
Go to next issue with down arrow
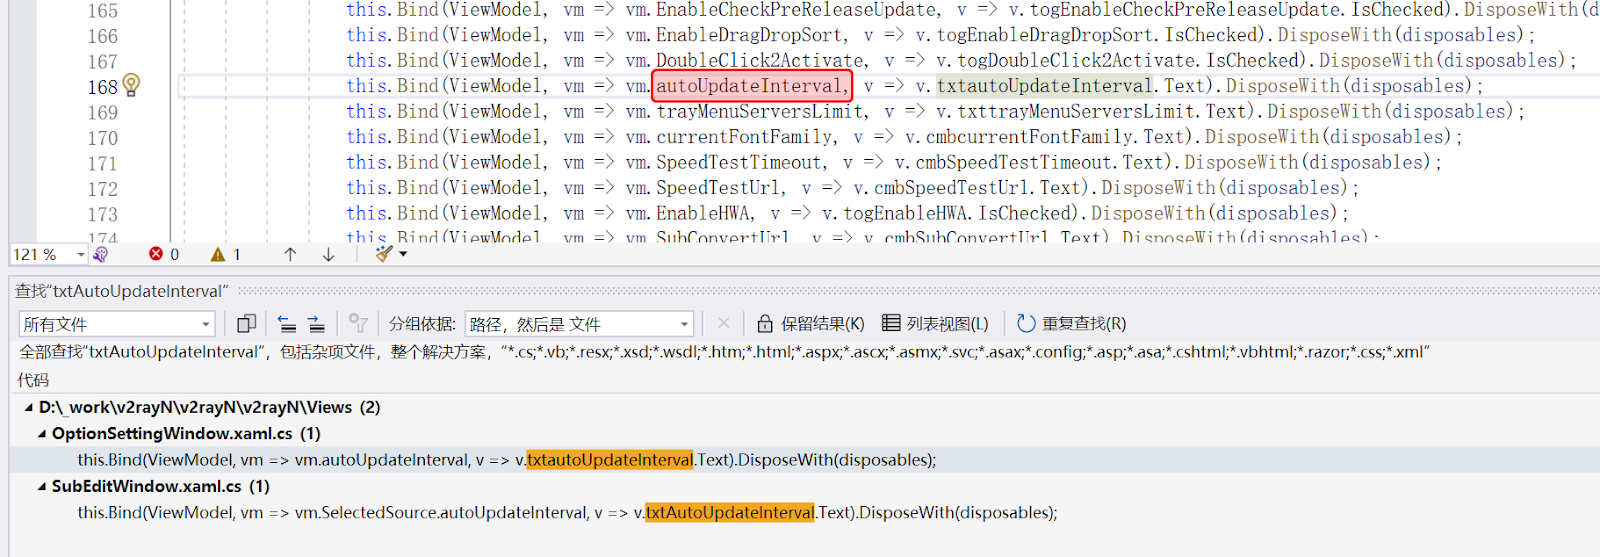point(328,255)
